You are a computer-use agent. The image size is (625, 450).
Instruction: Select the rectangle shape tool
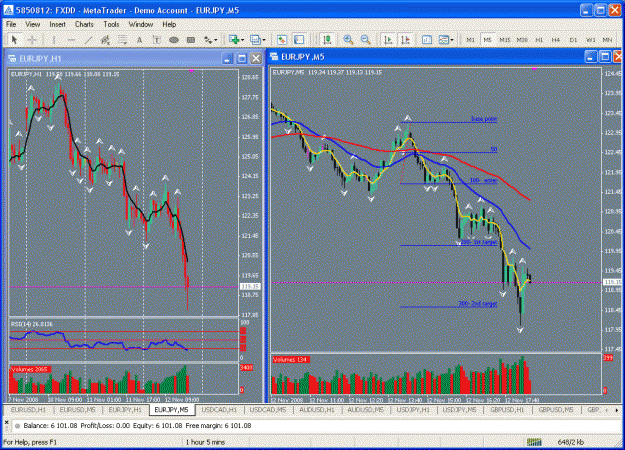[x=191, y=39]
